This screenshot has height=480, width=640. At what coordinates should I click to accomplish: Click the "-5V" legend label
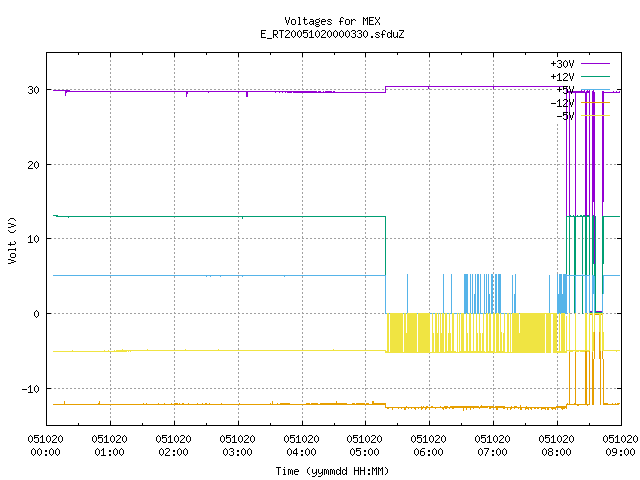565,116
